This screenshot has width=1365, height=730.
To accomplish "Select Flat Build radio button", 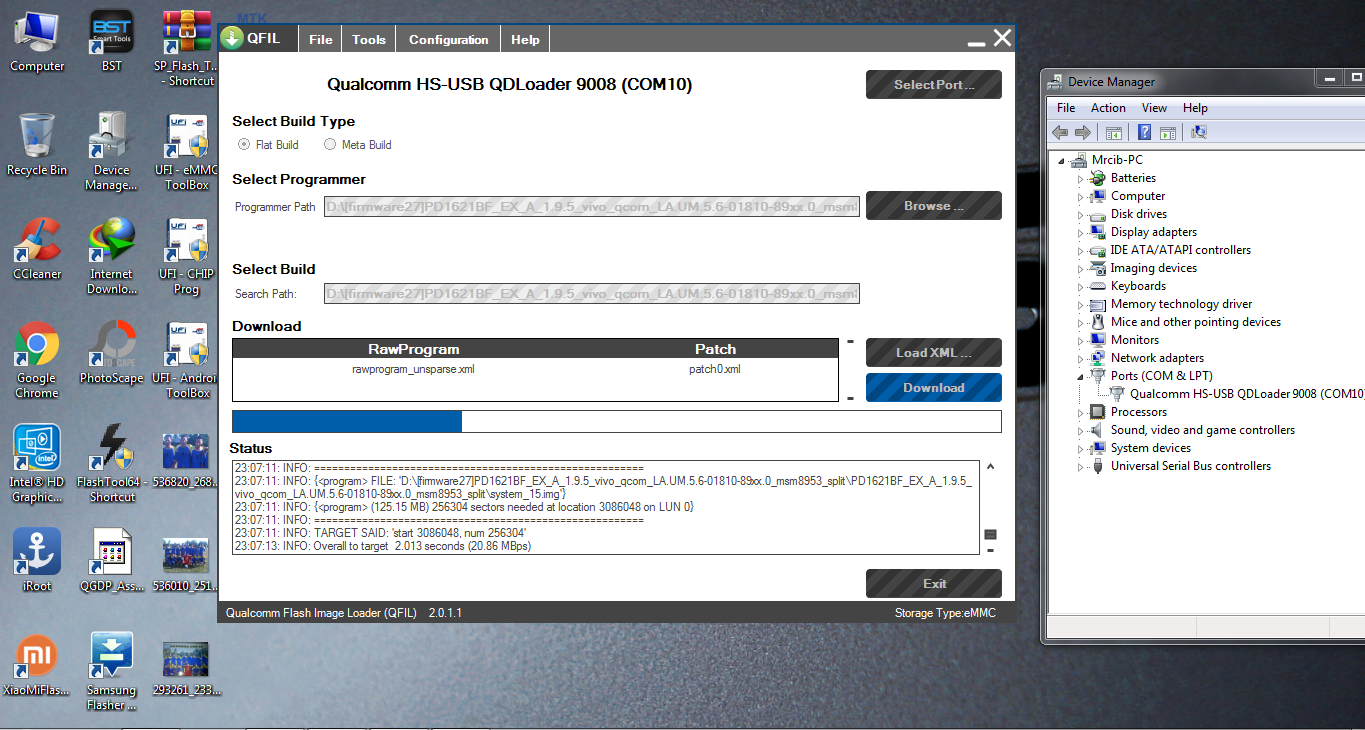I will 244,145.
